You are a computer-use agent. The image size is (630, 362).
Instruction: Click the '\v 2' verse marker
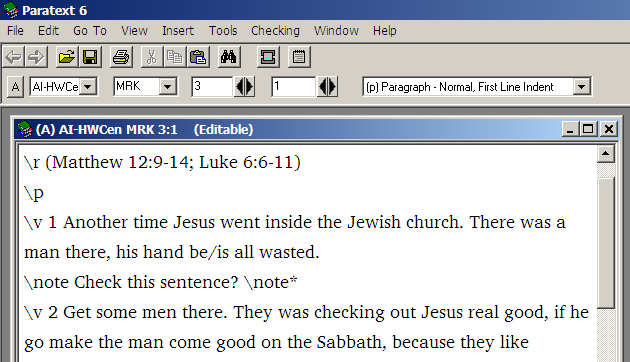(41, 312)
